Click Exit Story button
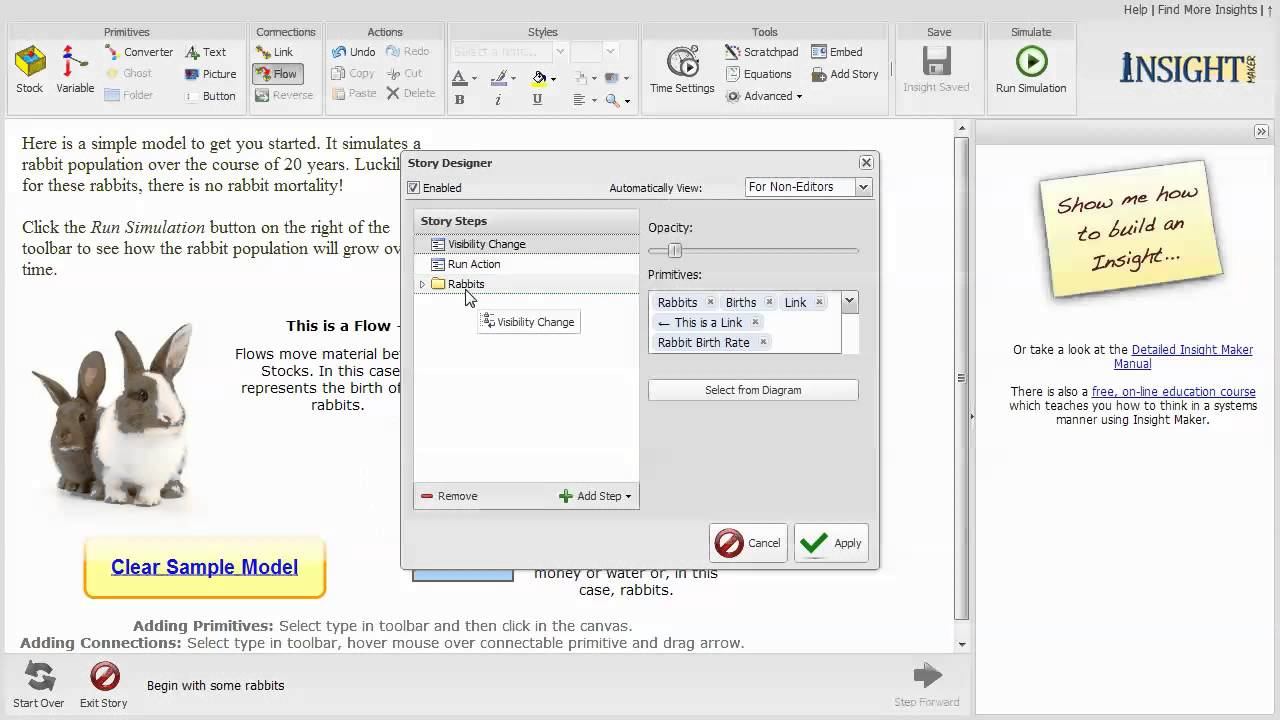This screenshot has height=720, width=1280. pos(104,684)
